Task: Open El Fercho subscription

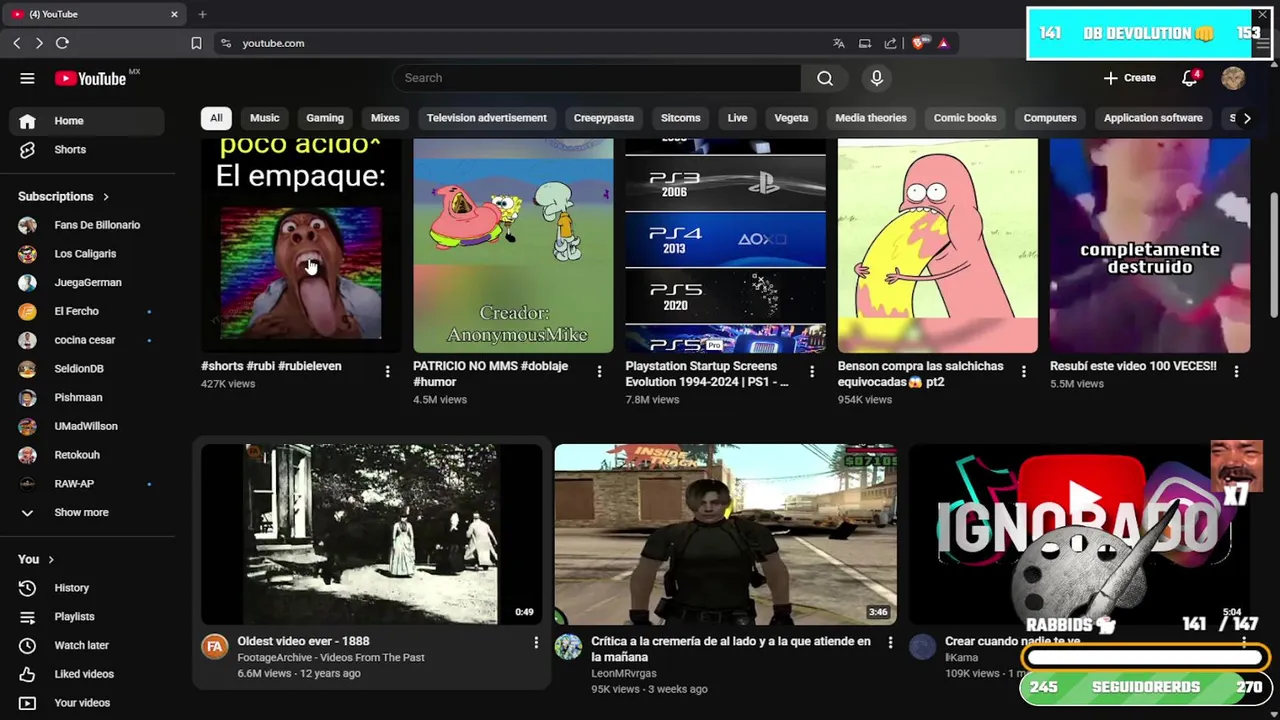Action: tap(87, 312)
